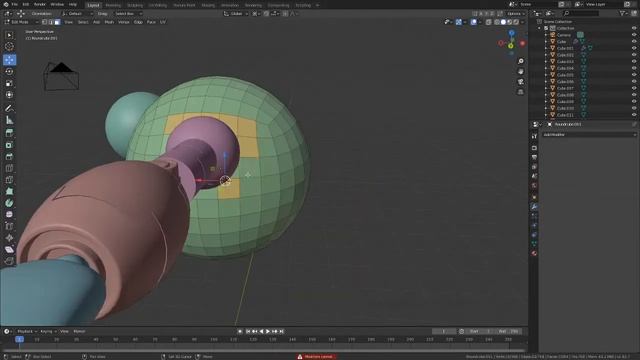
Task: Open the Mesh menu in viewport header
Action: (x=109, y=22)
